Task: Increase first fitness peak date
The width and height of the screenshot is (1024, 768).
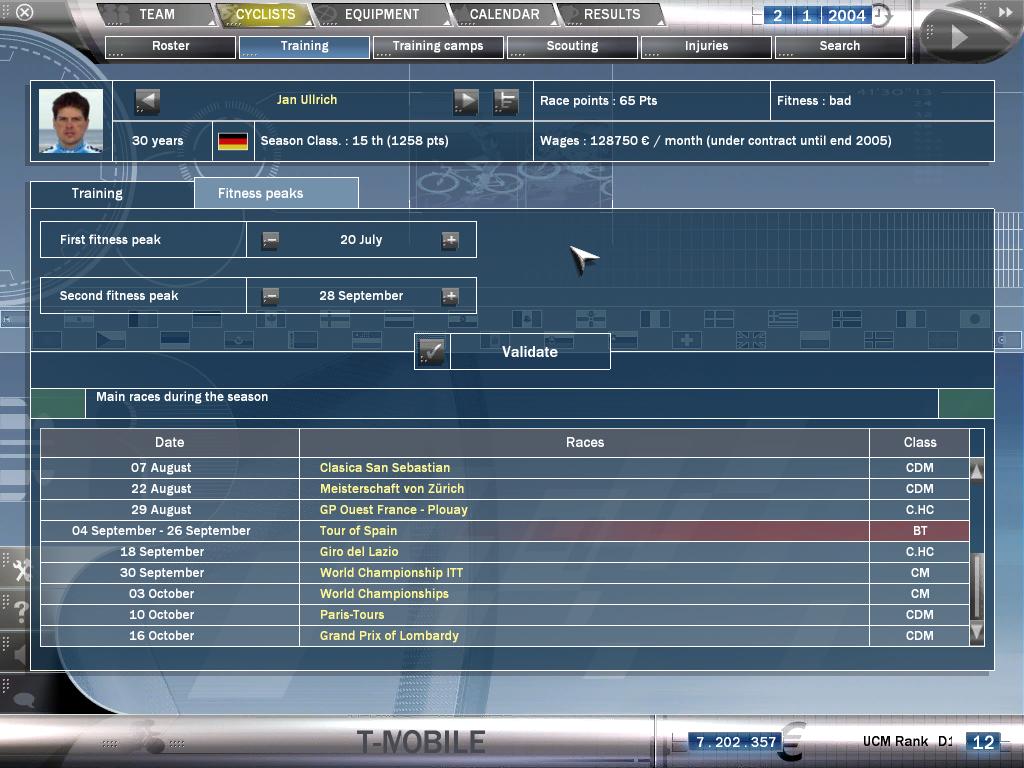Action: [450, 240]
